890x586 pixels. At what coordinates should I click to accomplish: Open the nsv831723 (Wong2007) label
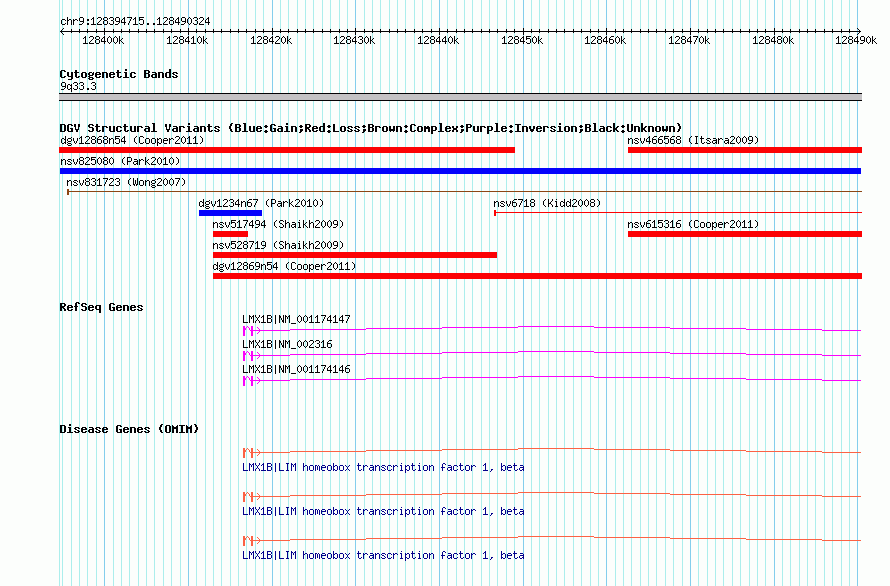click(x=126, y=182)
